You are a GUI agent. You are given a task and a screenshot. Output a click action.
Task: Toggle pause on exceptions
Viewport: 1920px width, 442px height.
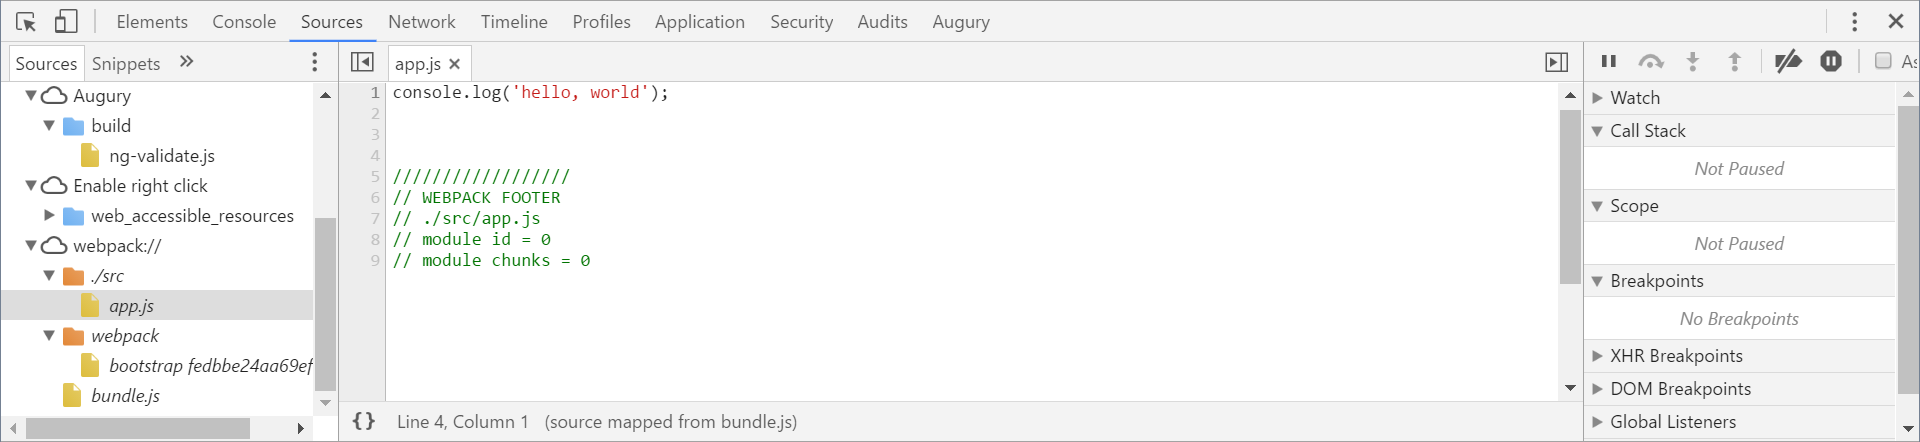pyautogui.click(x=1831, y=61)
